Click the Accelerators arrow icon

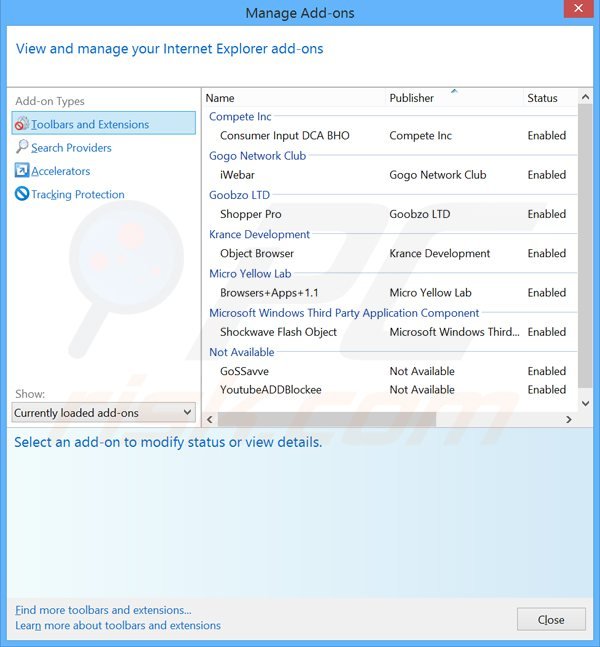[22, 170]
